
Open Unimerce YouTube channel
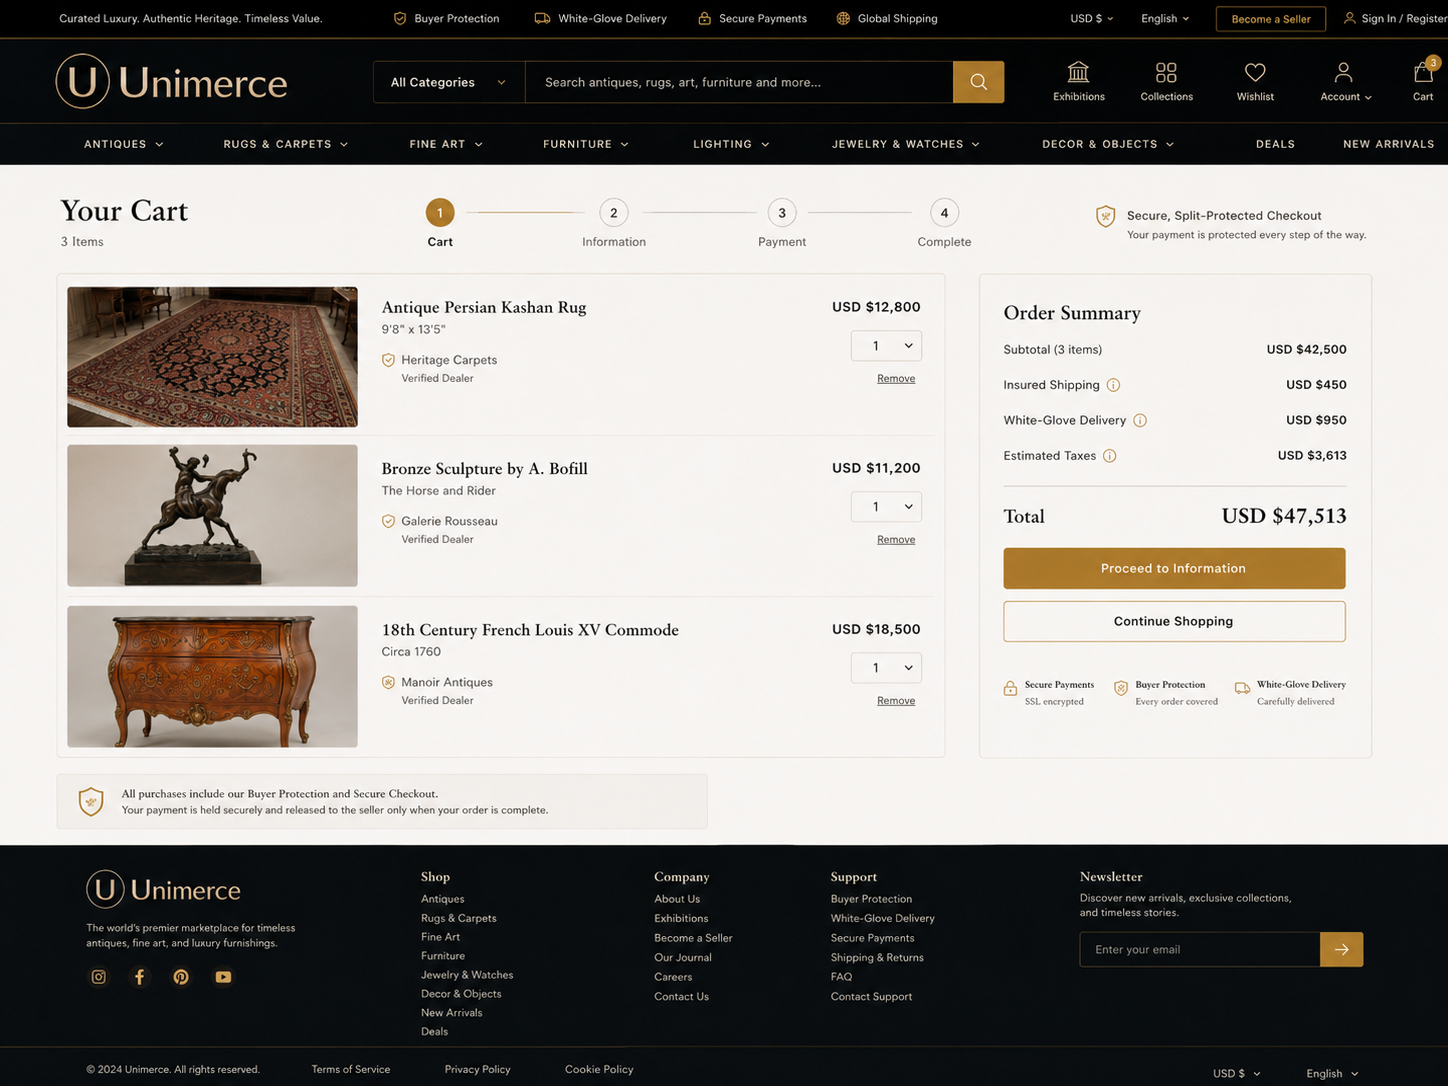(223, 977)
